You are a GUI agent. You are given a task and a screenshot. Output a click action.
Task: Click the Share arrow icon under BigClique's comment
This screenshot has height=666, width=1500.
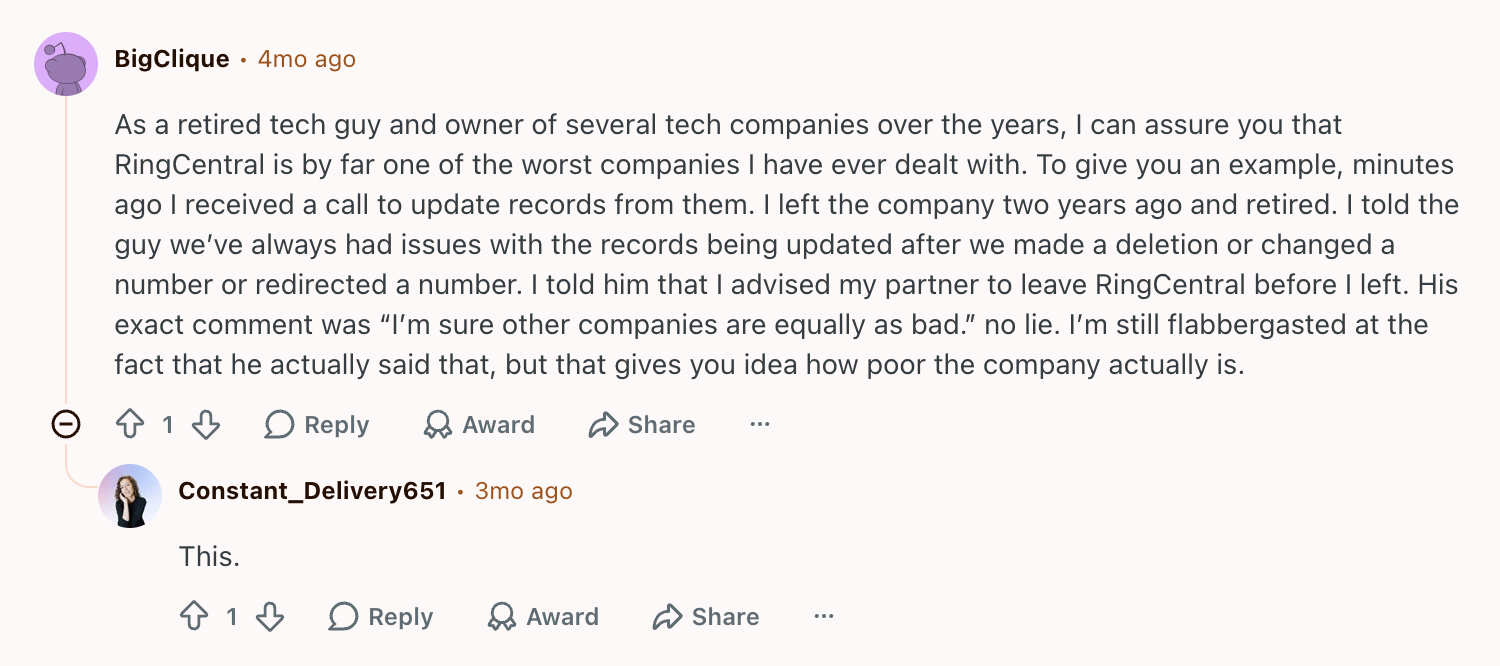click(x=603, y=425)
